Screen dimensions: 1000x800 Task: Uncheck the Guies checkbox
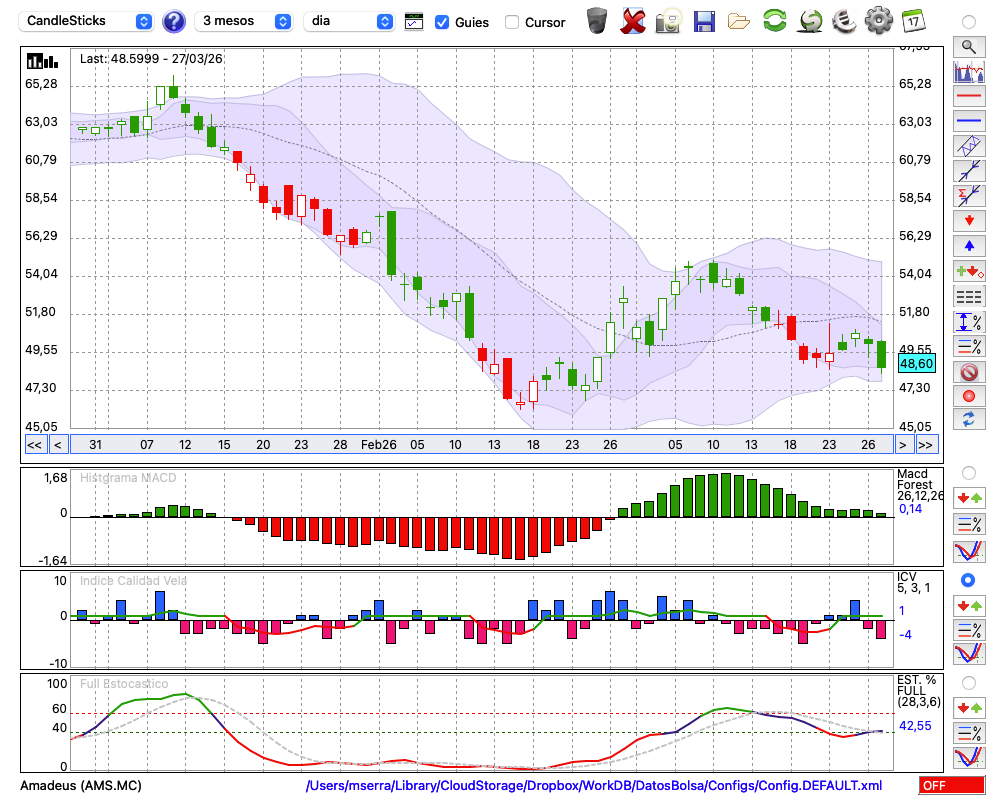[x=441, y=22]
